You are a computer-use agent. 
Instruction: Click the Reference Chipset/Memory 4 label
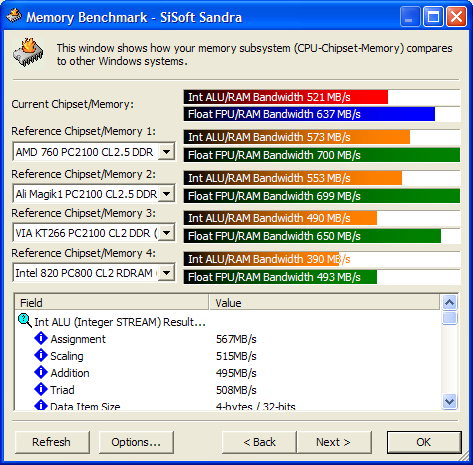click(84, 253)
